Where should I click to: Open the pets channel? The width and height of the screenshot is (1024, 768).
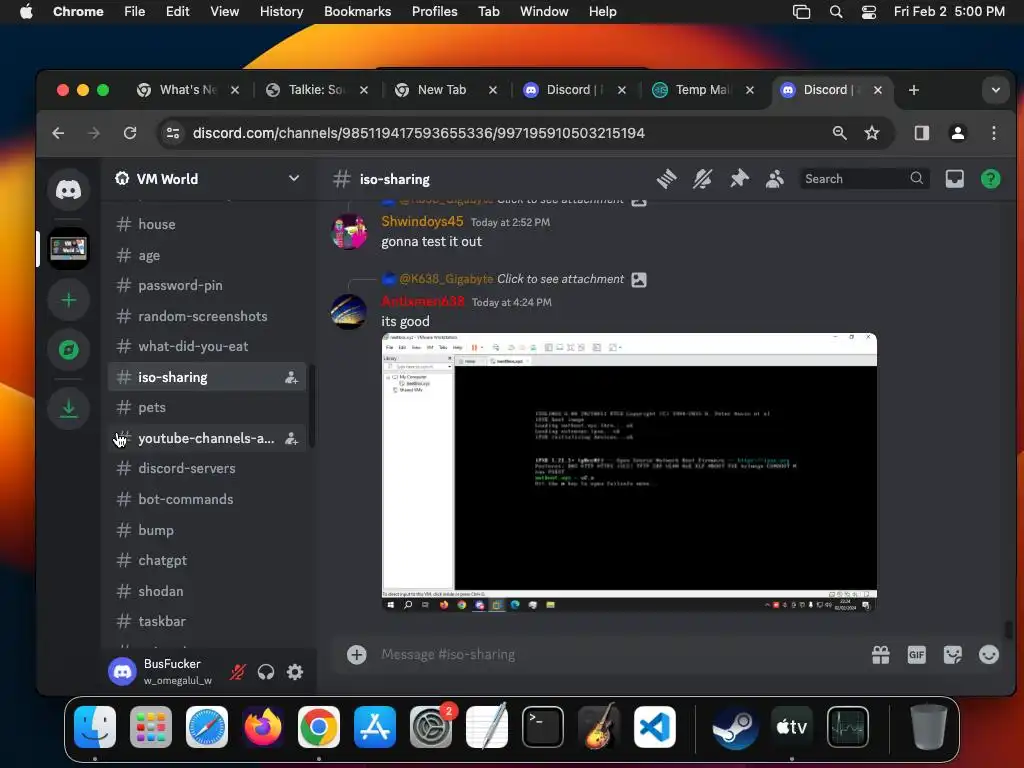pos(206,408)
